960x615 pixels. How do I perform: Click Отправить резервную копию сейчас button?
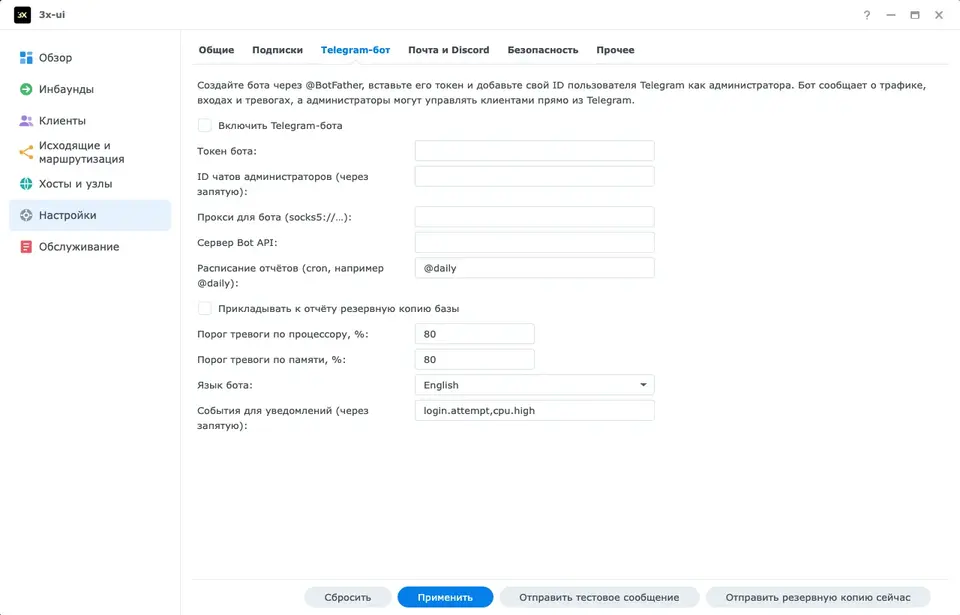pyautogui.click(x=818, y=597)
